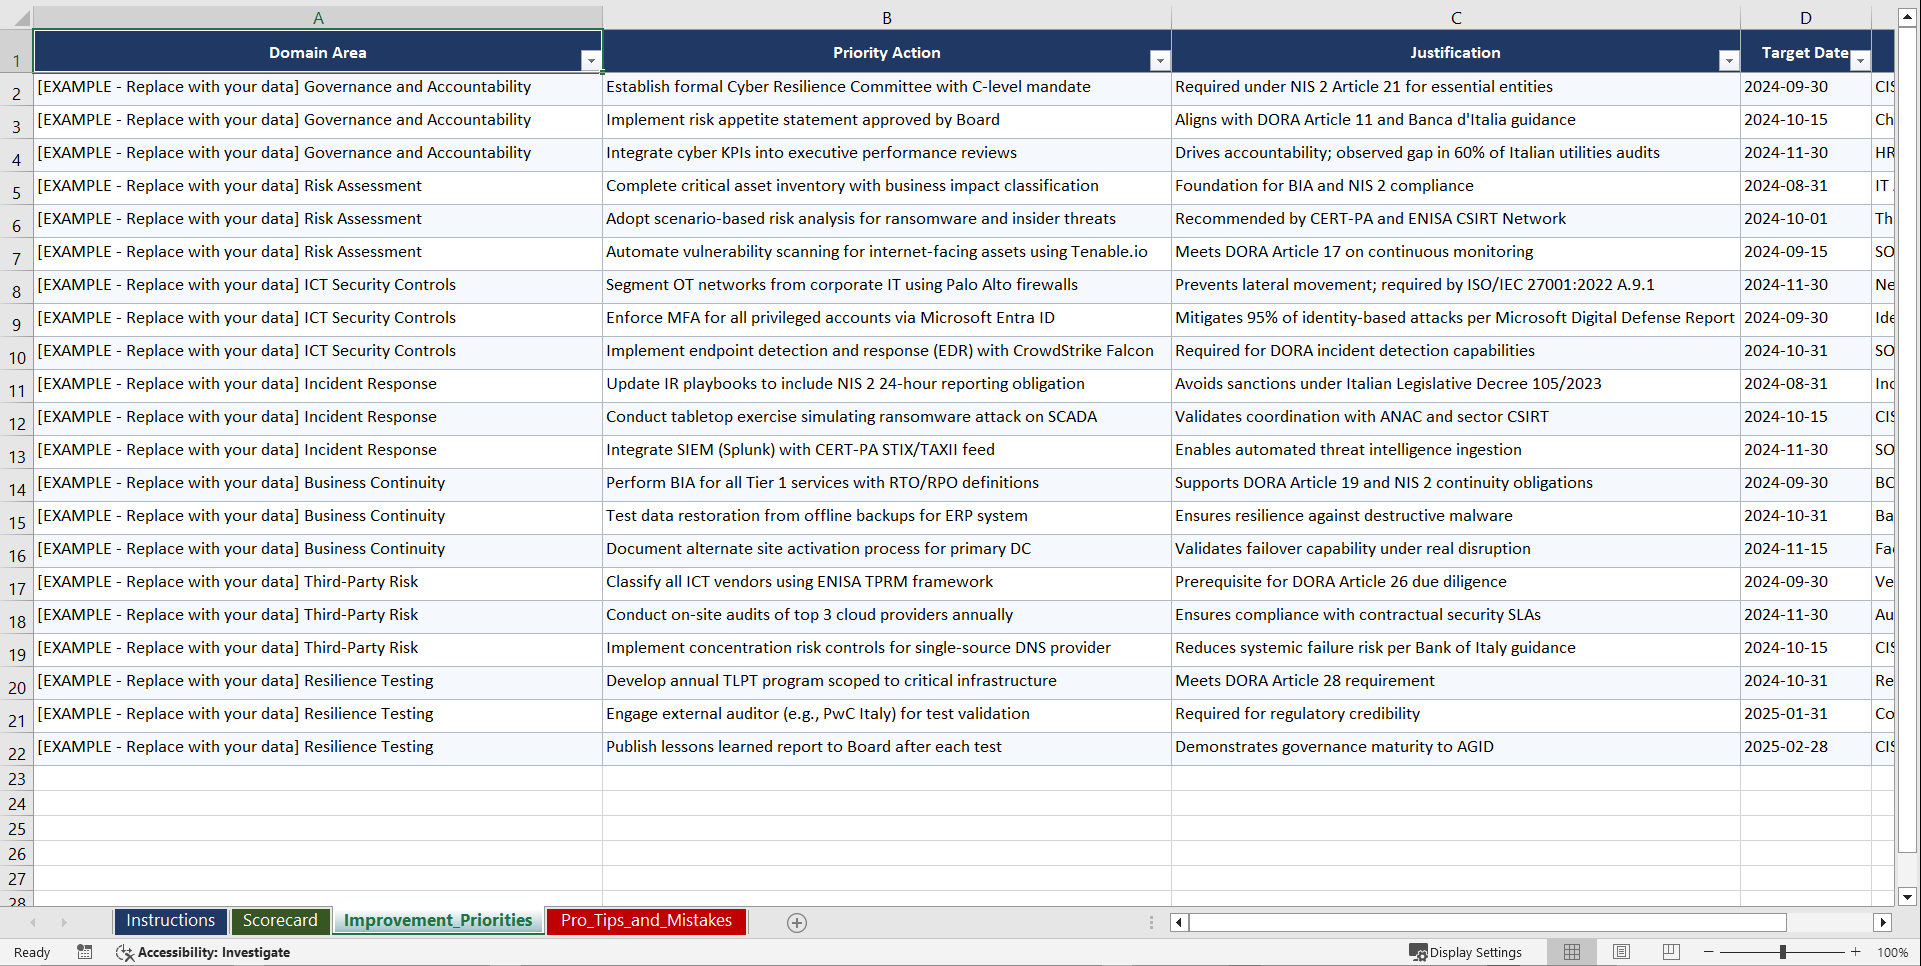
Task: Zoom out using the minus icon
Action: 1707,952
